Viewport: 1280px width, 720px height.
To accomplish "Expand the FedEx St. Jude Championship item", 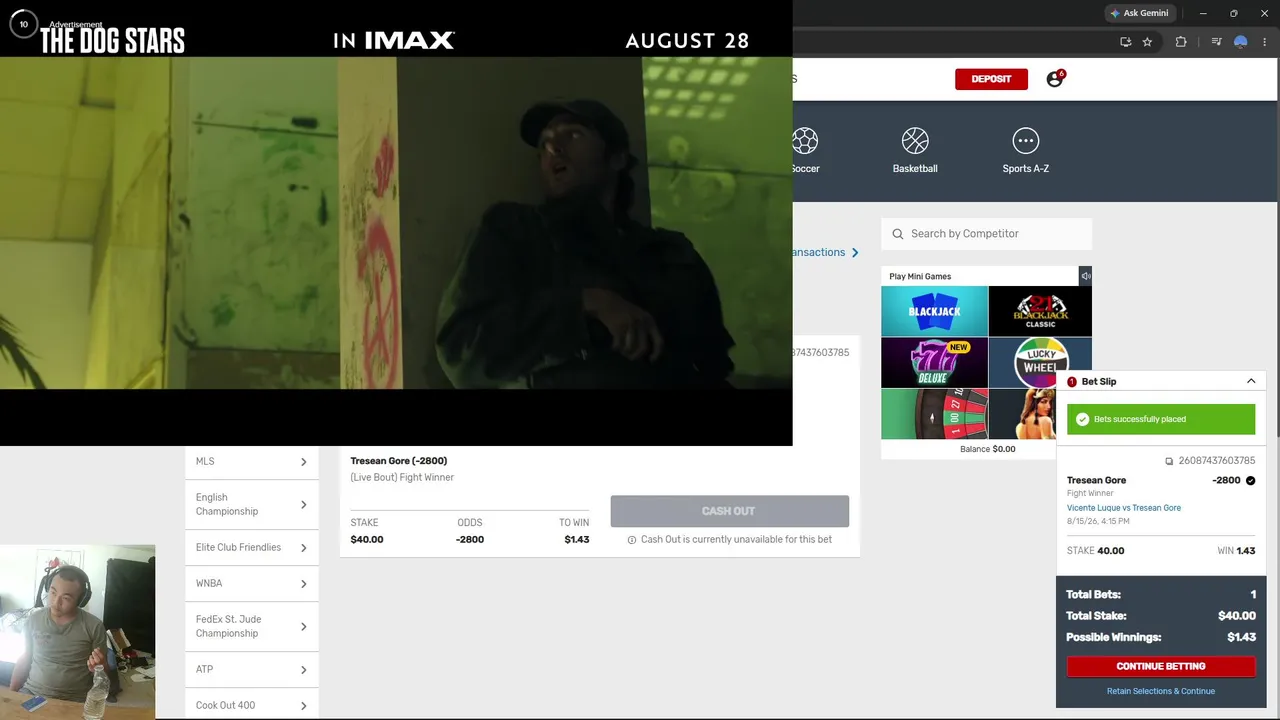I will point(252,626).
